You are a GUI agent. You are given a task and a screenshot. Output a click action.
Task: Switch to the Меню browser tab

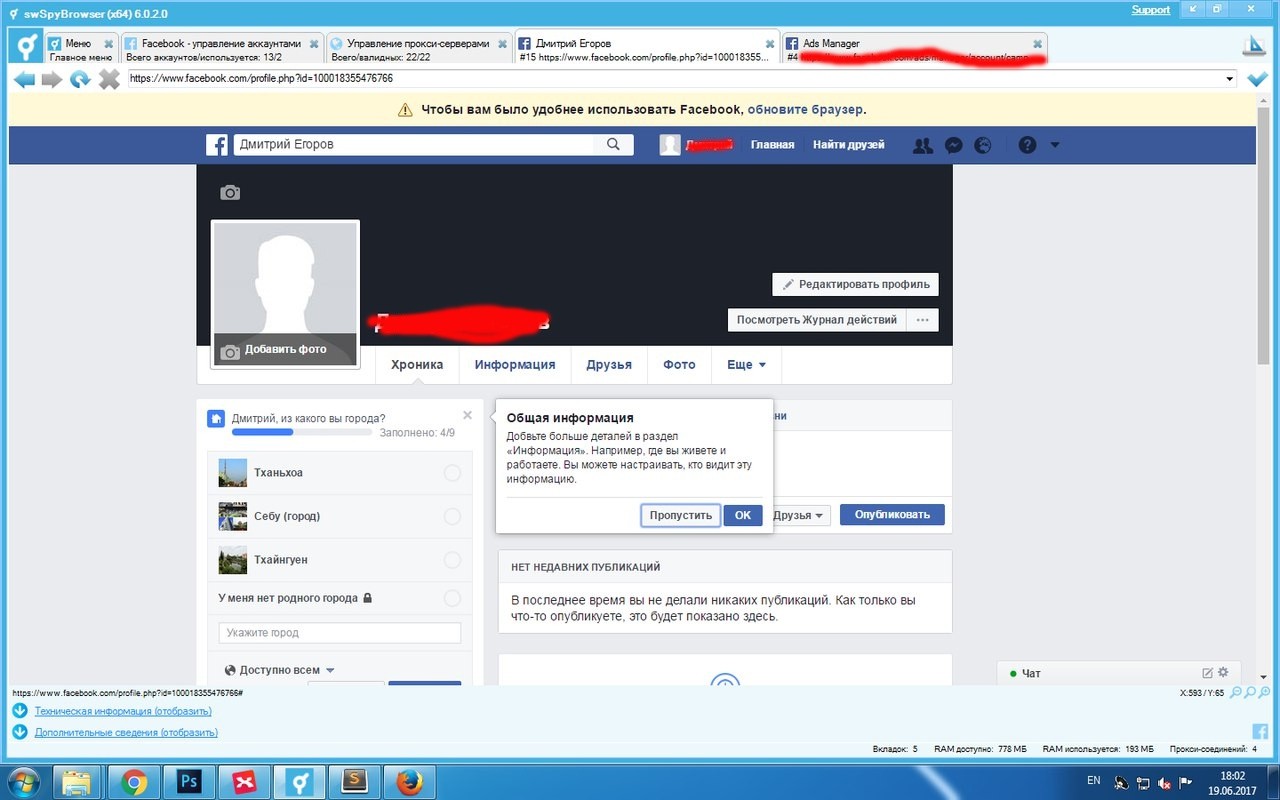click(80, 49)
